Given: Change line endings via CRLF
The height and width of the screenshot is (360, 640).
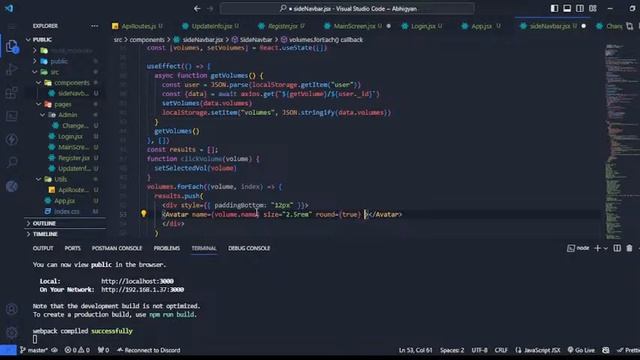Looking at the screenshot, I should 501,350.
